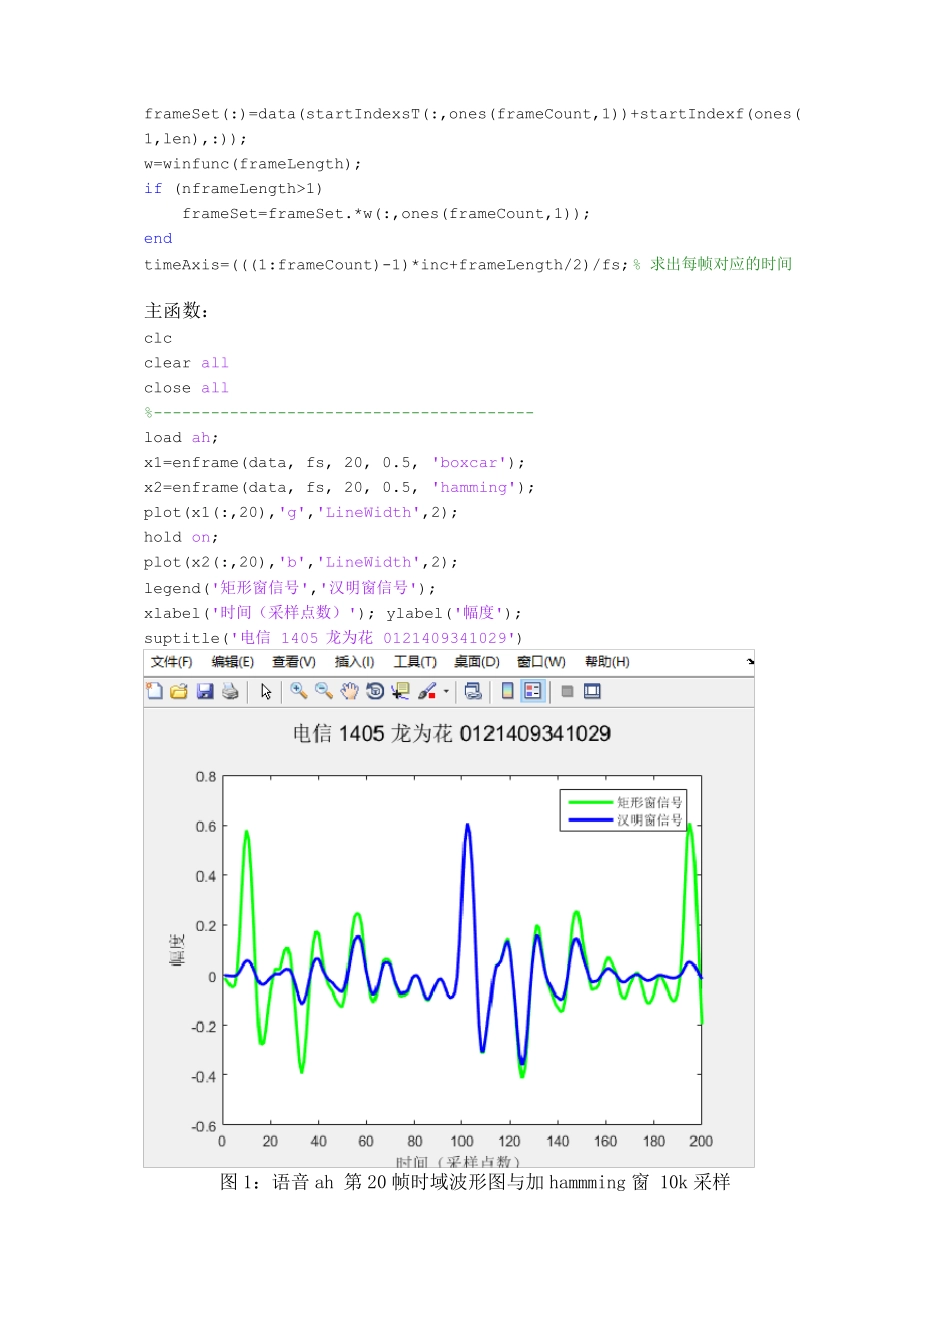Click the Print Figure icon

coord(231,691)
